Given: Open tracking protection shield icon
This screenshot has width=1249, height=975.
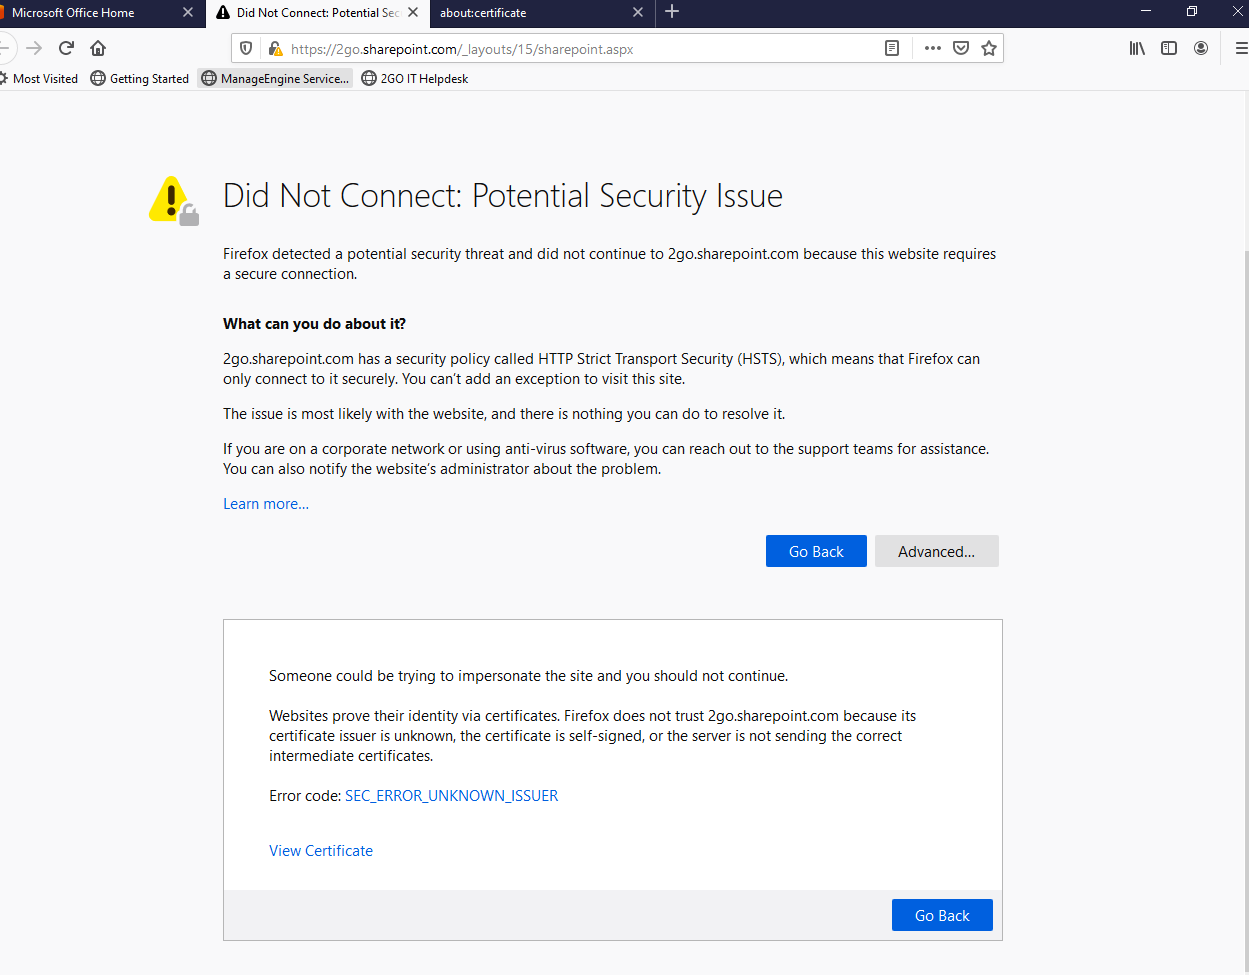Looking at the screenshot, I should tap(246, 48).
